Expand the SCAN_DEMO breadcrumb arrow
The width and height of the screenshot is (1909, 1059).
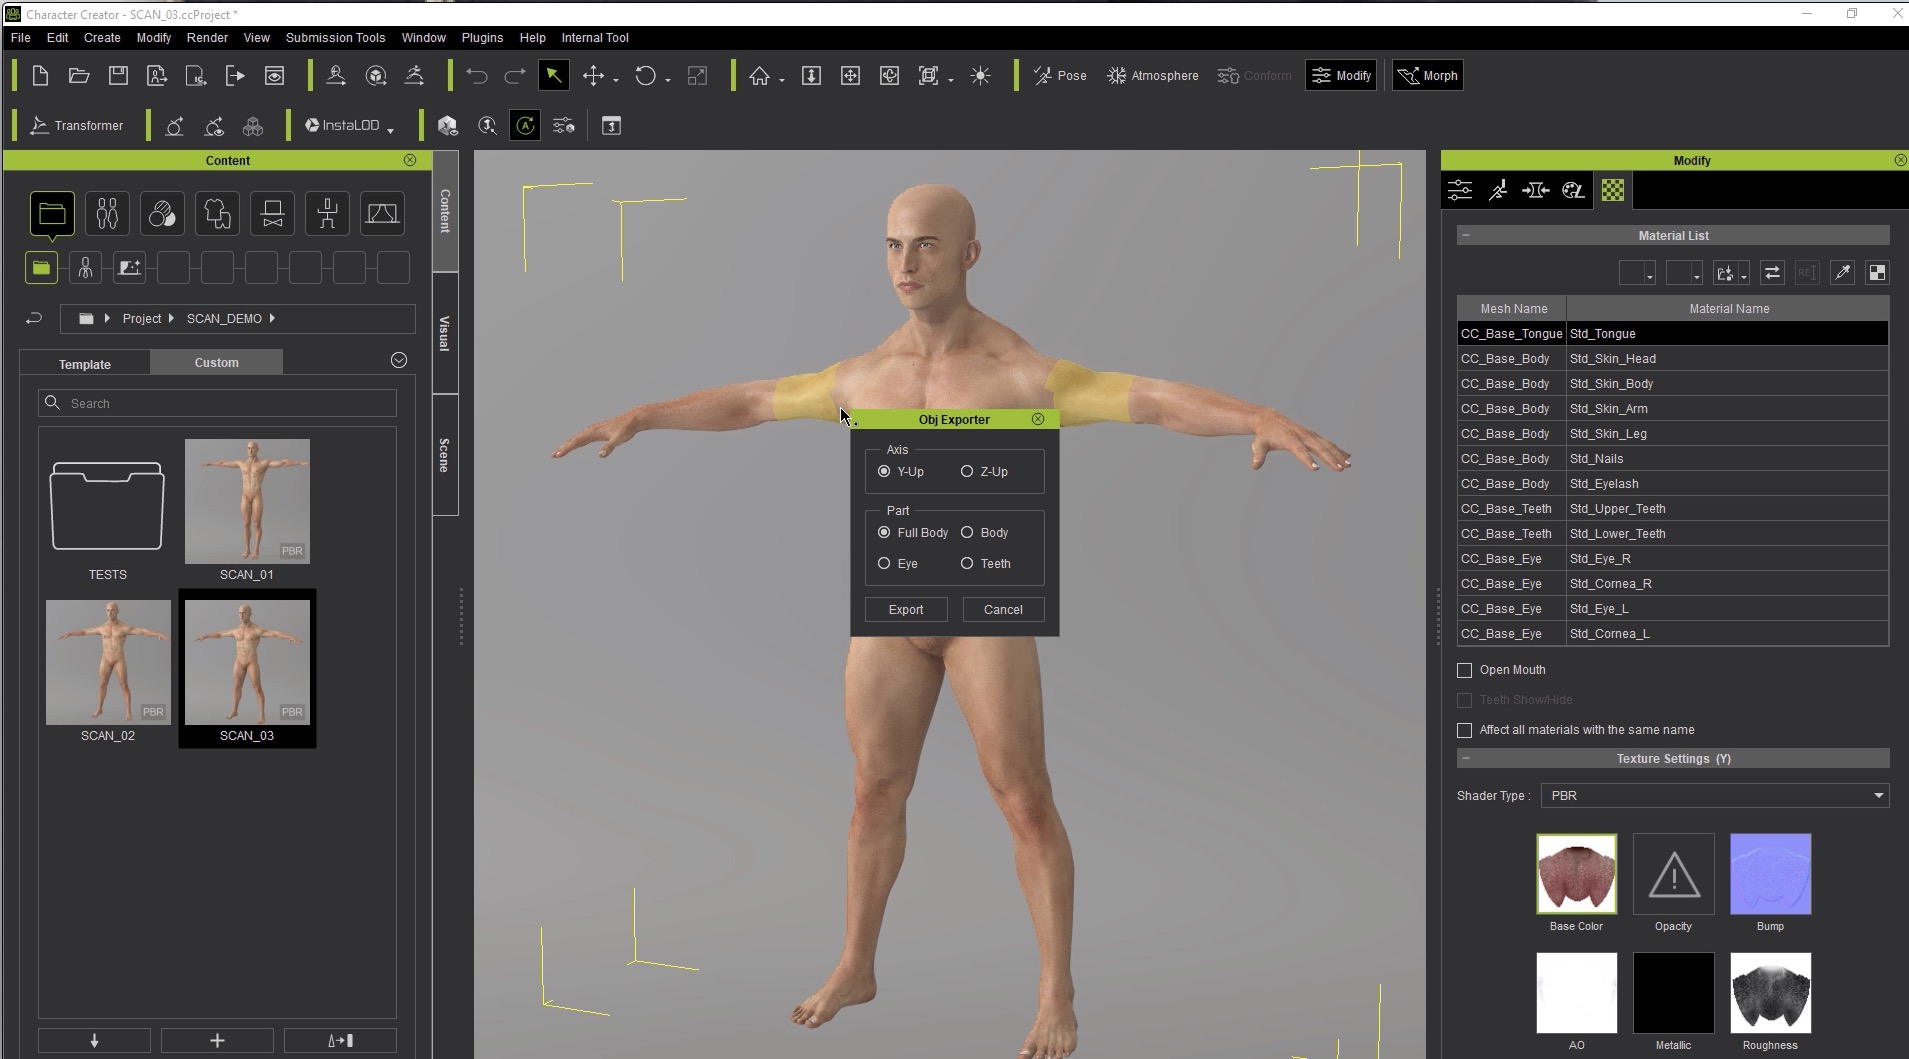click(x=272, y=319)
